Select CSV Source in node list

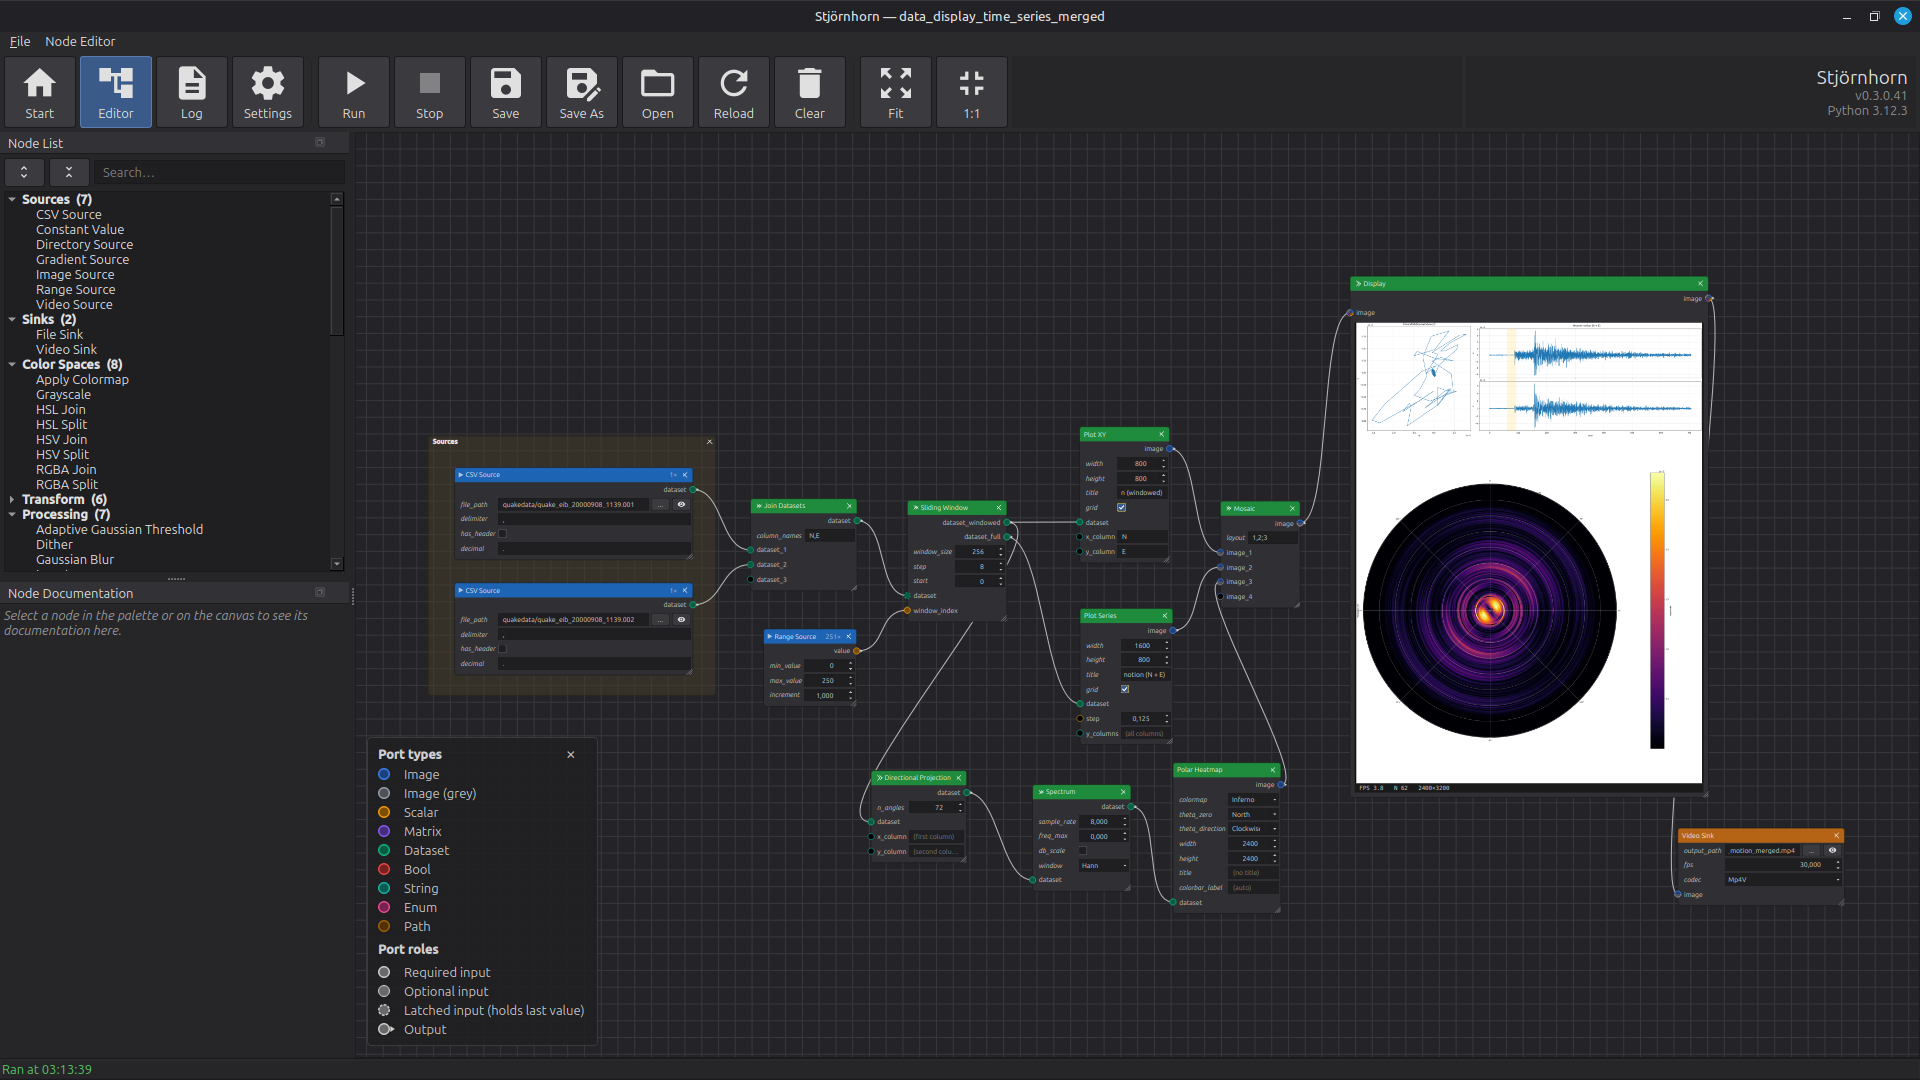click(x=69, y=215)
